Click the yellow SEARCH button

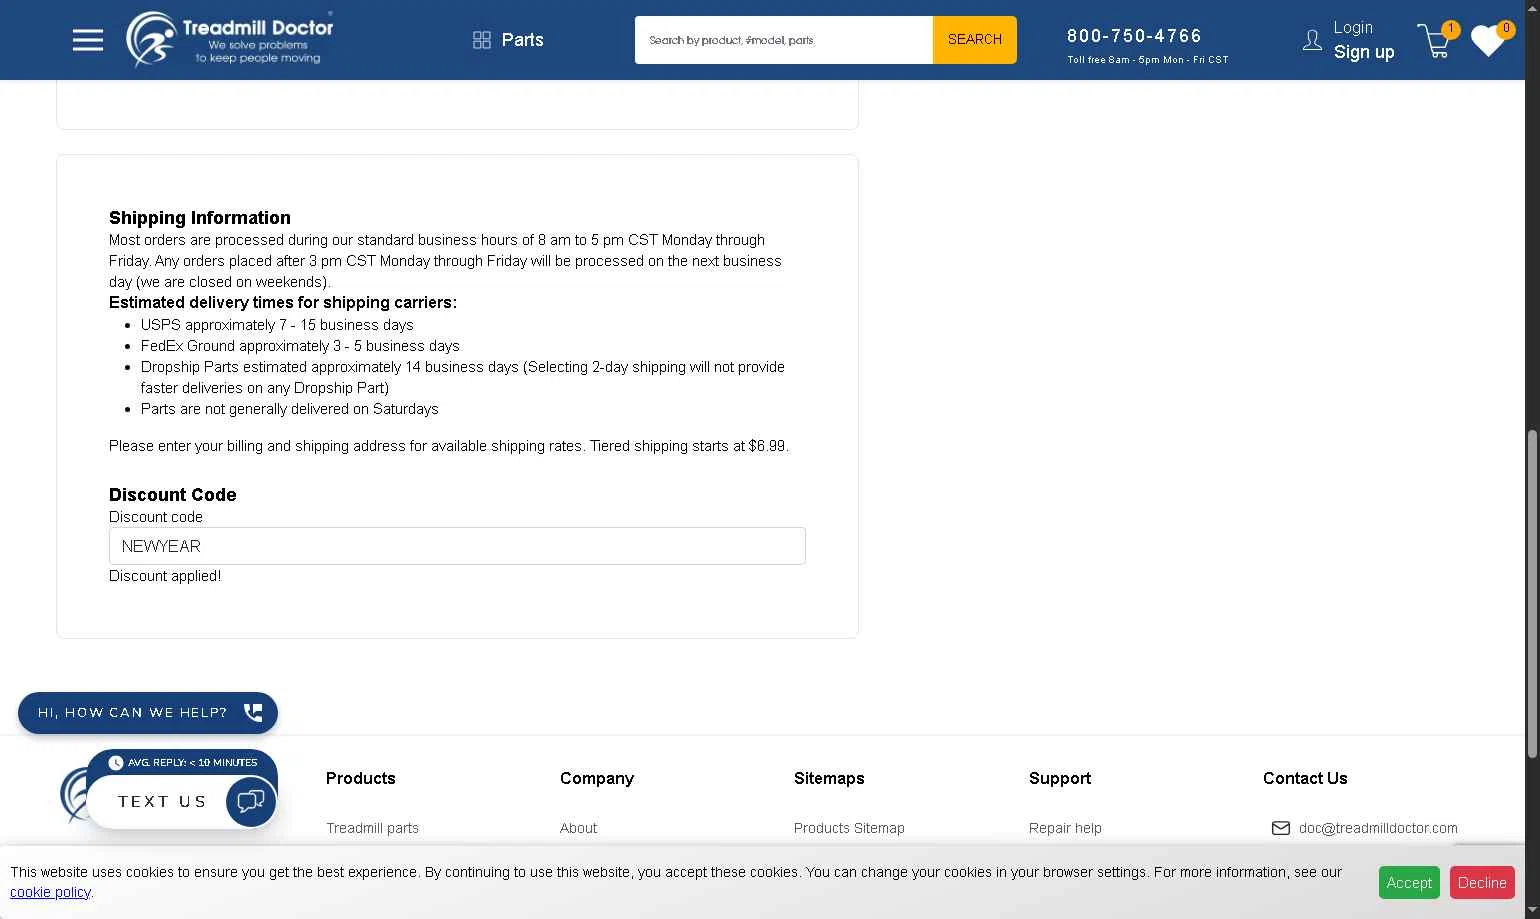click(x=975, y=40)
